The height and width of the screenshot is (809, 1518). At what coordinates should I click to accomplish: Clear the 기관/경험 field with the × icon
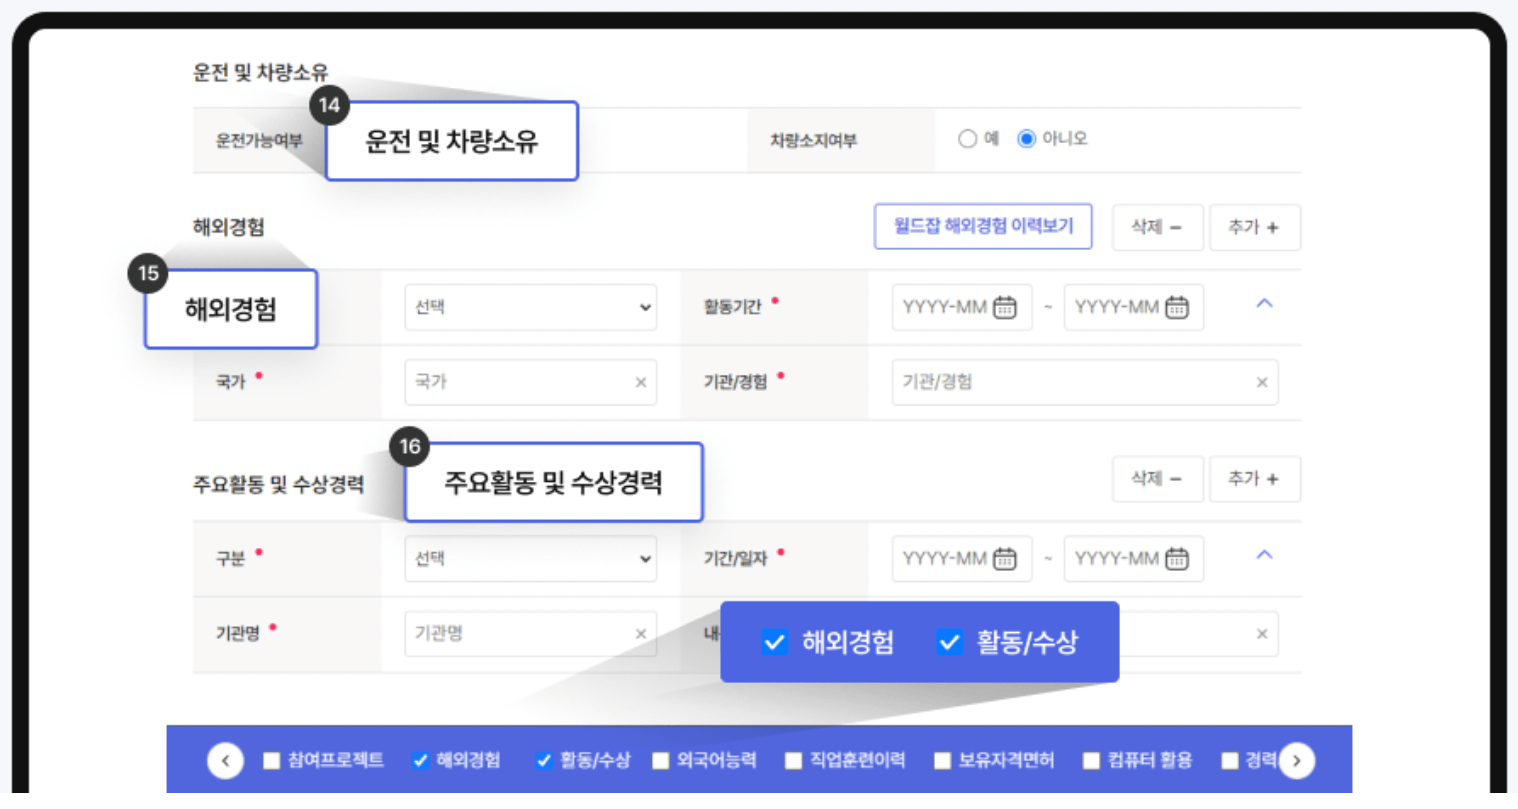pyautogui.click(x=1262, y=382)
